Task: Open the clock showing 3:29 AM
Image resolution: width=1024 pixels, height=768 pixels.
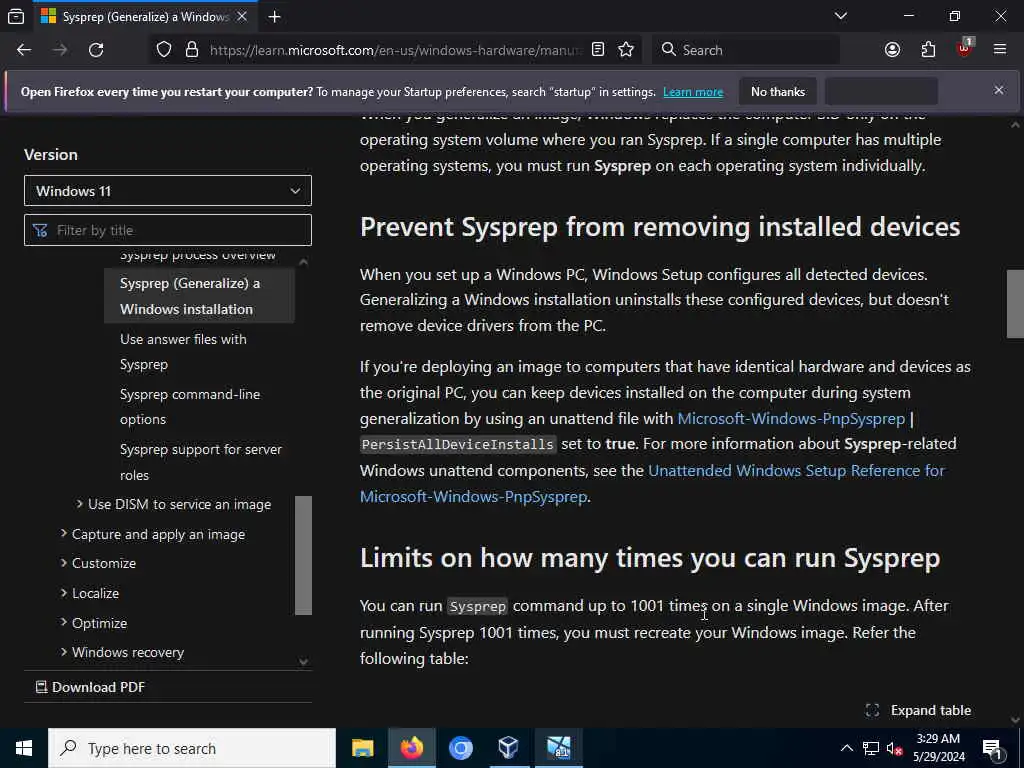Action: pos(938,748)
